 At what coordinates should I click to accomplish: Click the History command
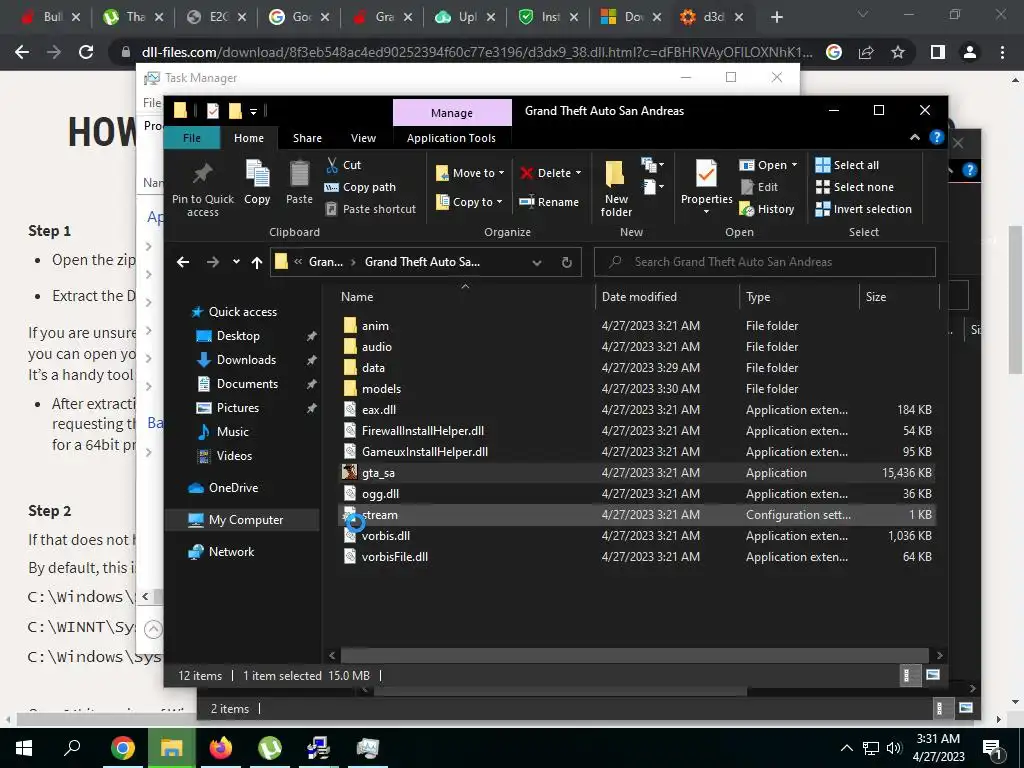(767, 209)
